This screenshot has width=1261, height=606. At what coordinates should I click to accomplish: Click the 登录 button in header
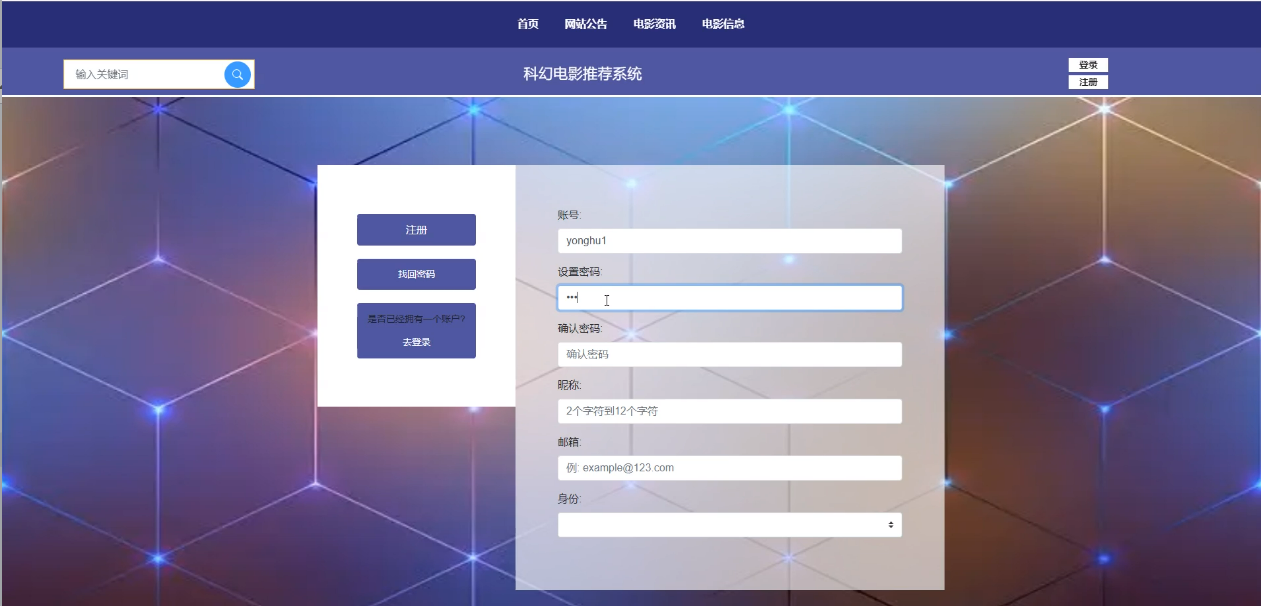1088,65
